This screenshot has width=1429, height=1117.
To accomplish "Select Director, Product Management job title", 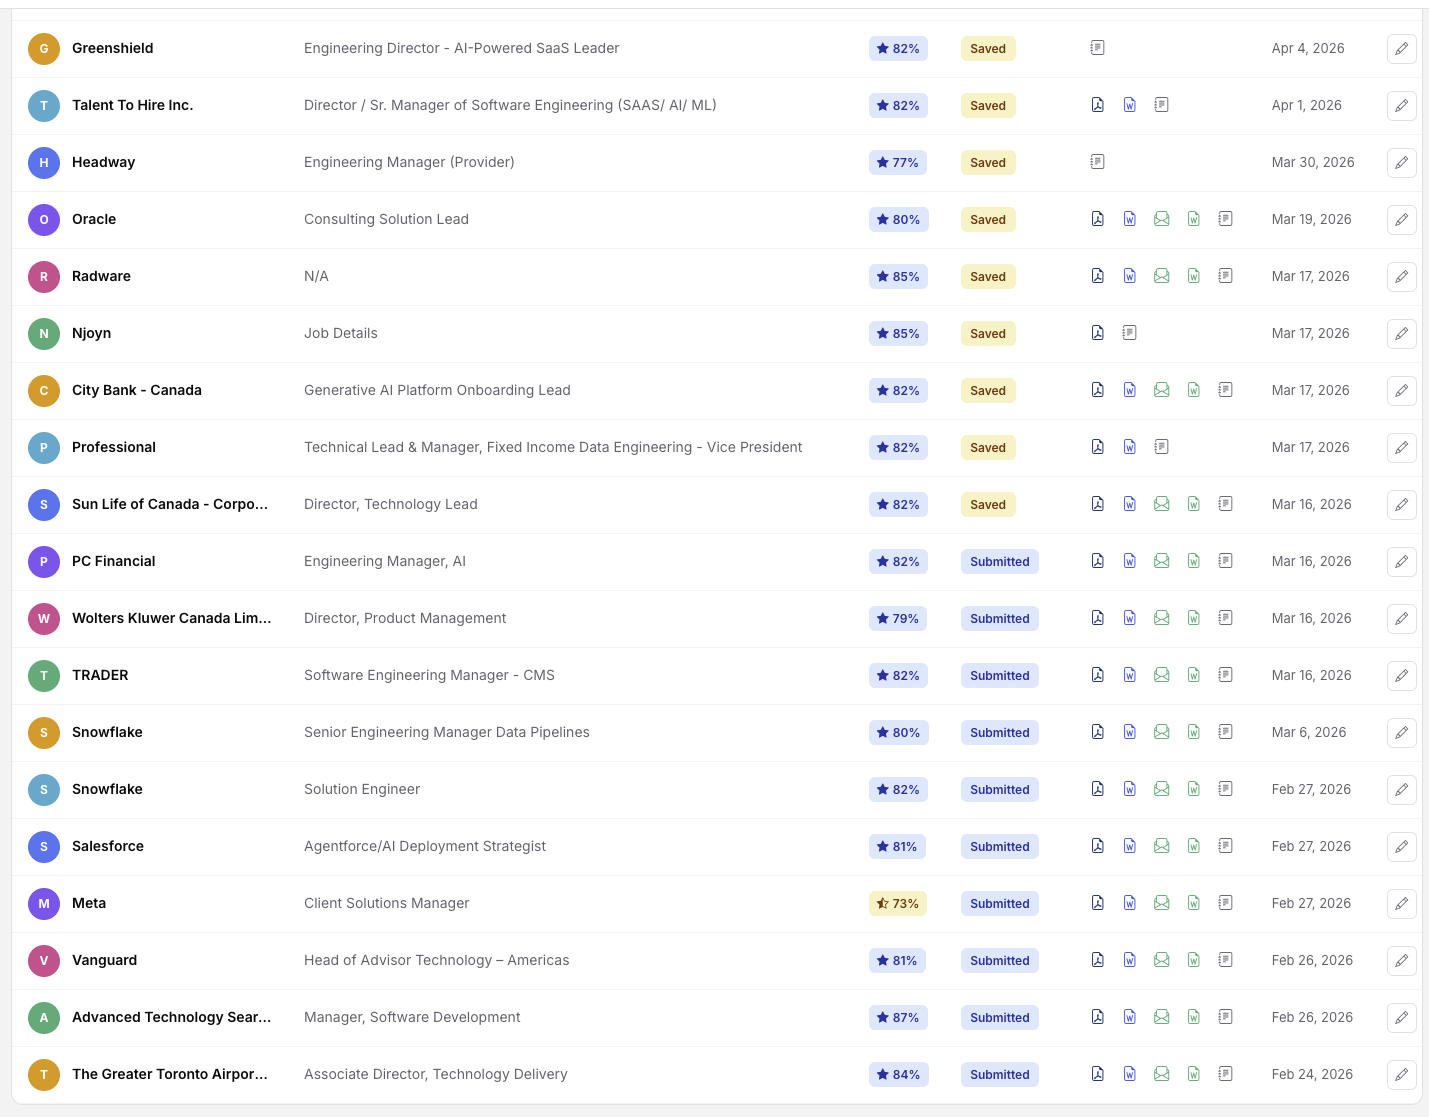I will (x=405, y=618).
